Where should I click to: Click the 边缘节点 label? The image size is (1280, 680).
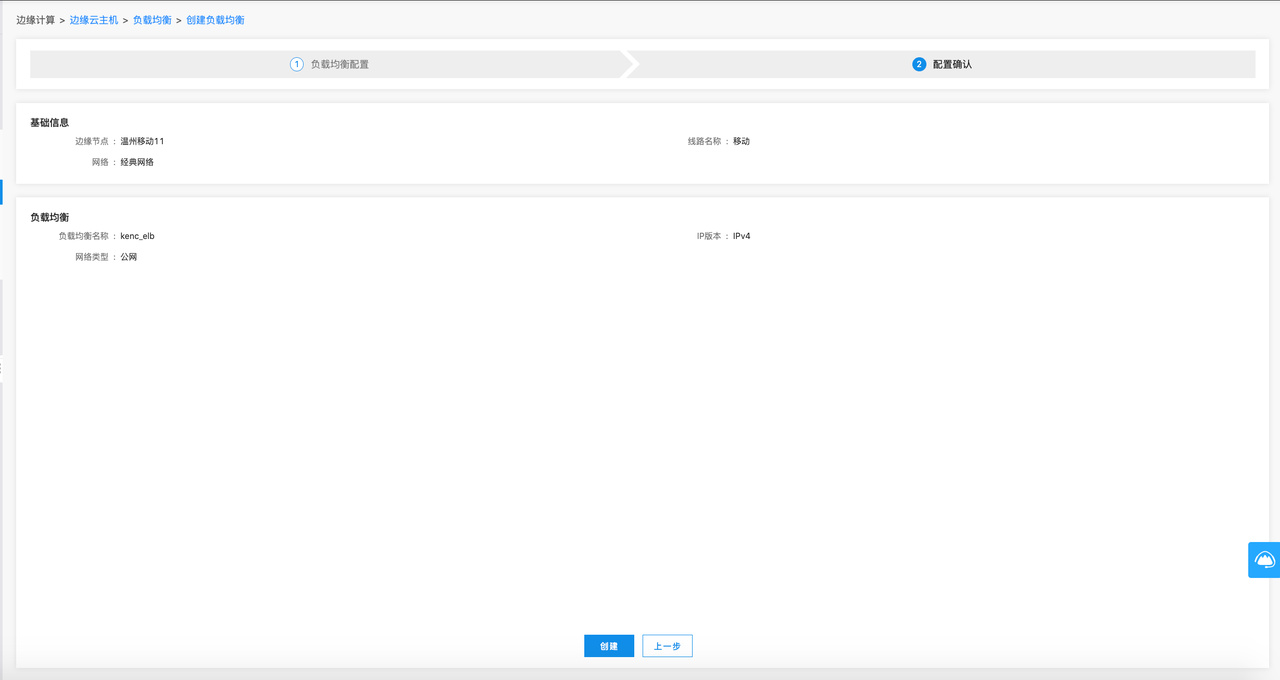coord(92,141)
